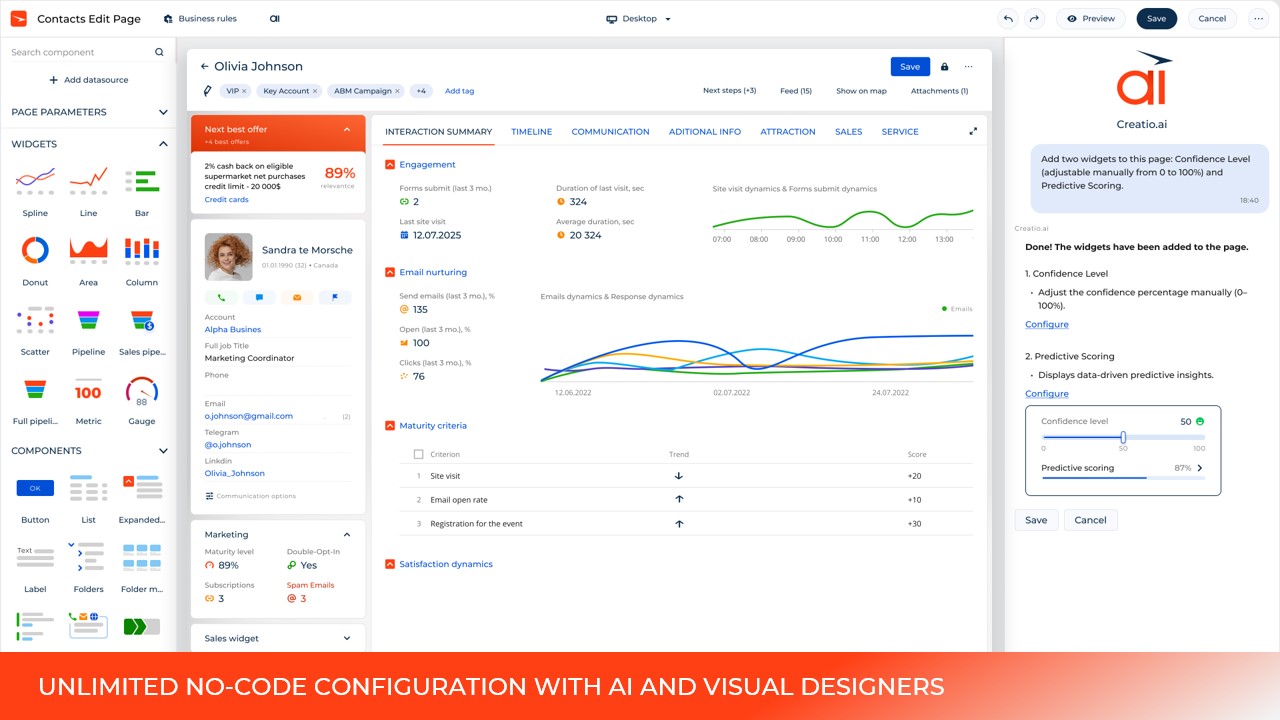Check the Criterion header checkbox
Image resolution: width=1280 pixels, height=720 pixels.
(418, 454)
